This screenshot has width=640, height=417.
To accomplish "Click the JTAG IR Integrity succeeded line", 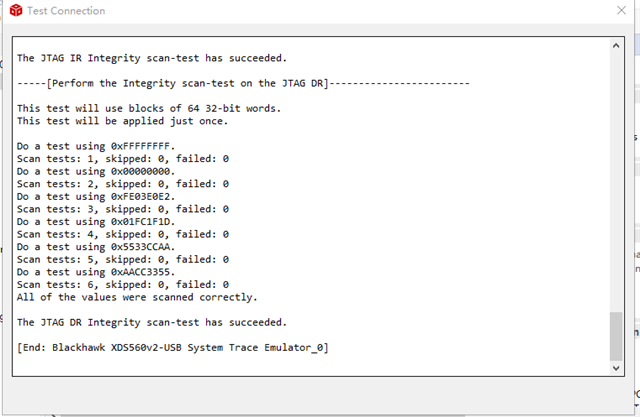I will [x=151, y=57].
